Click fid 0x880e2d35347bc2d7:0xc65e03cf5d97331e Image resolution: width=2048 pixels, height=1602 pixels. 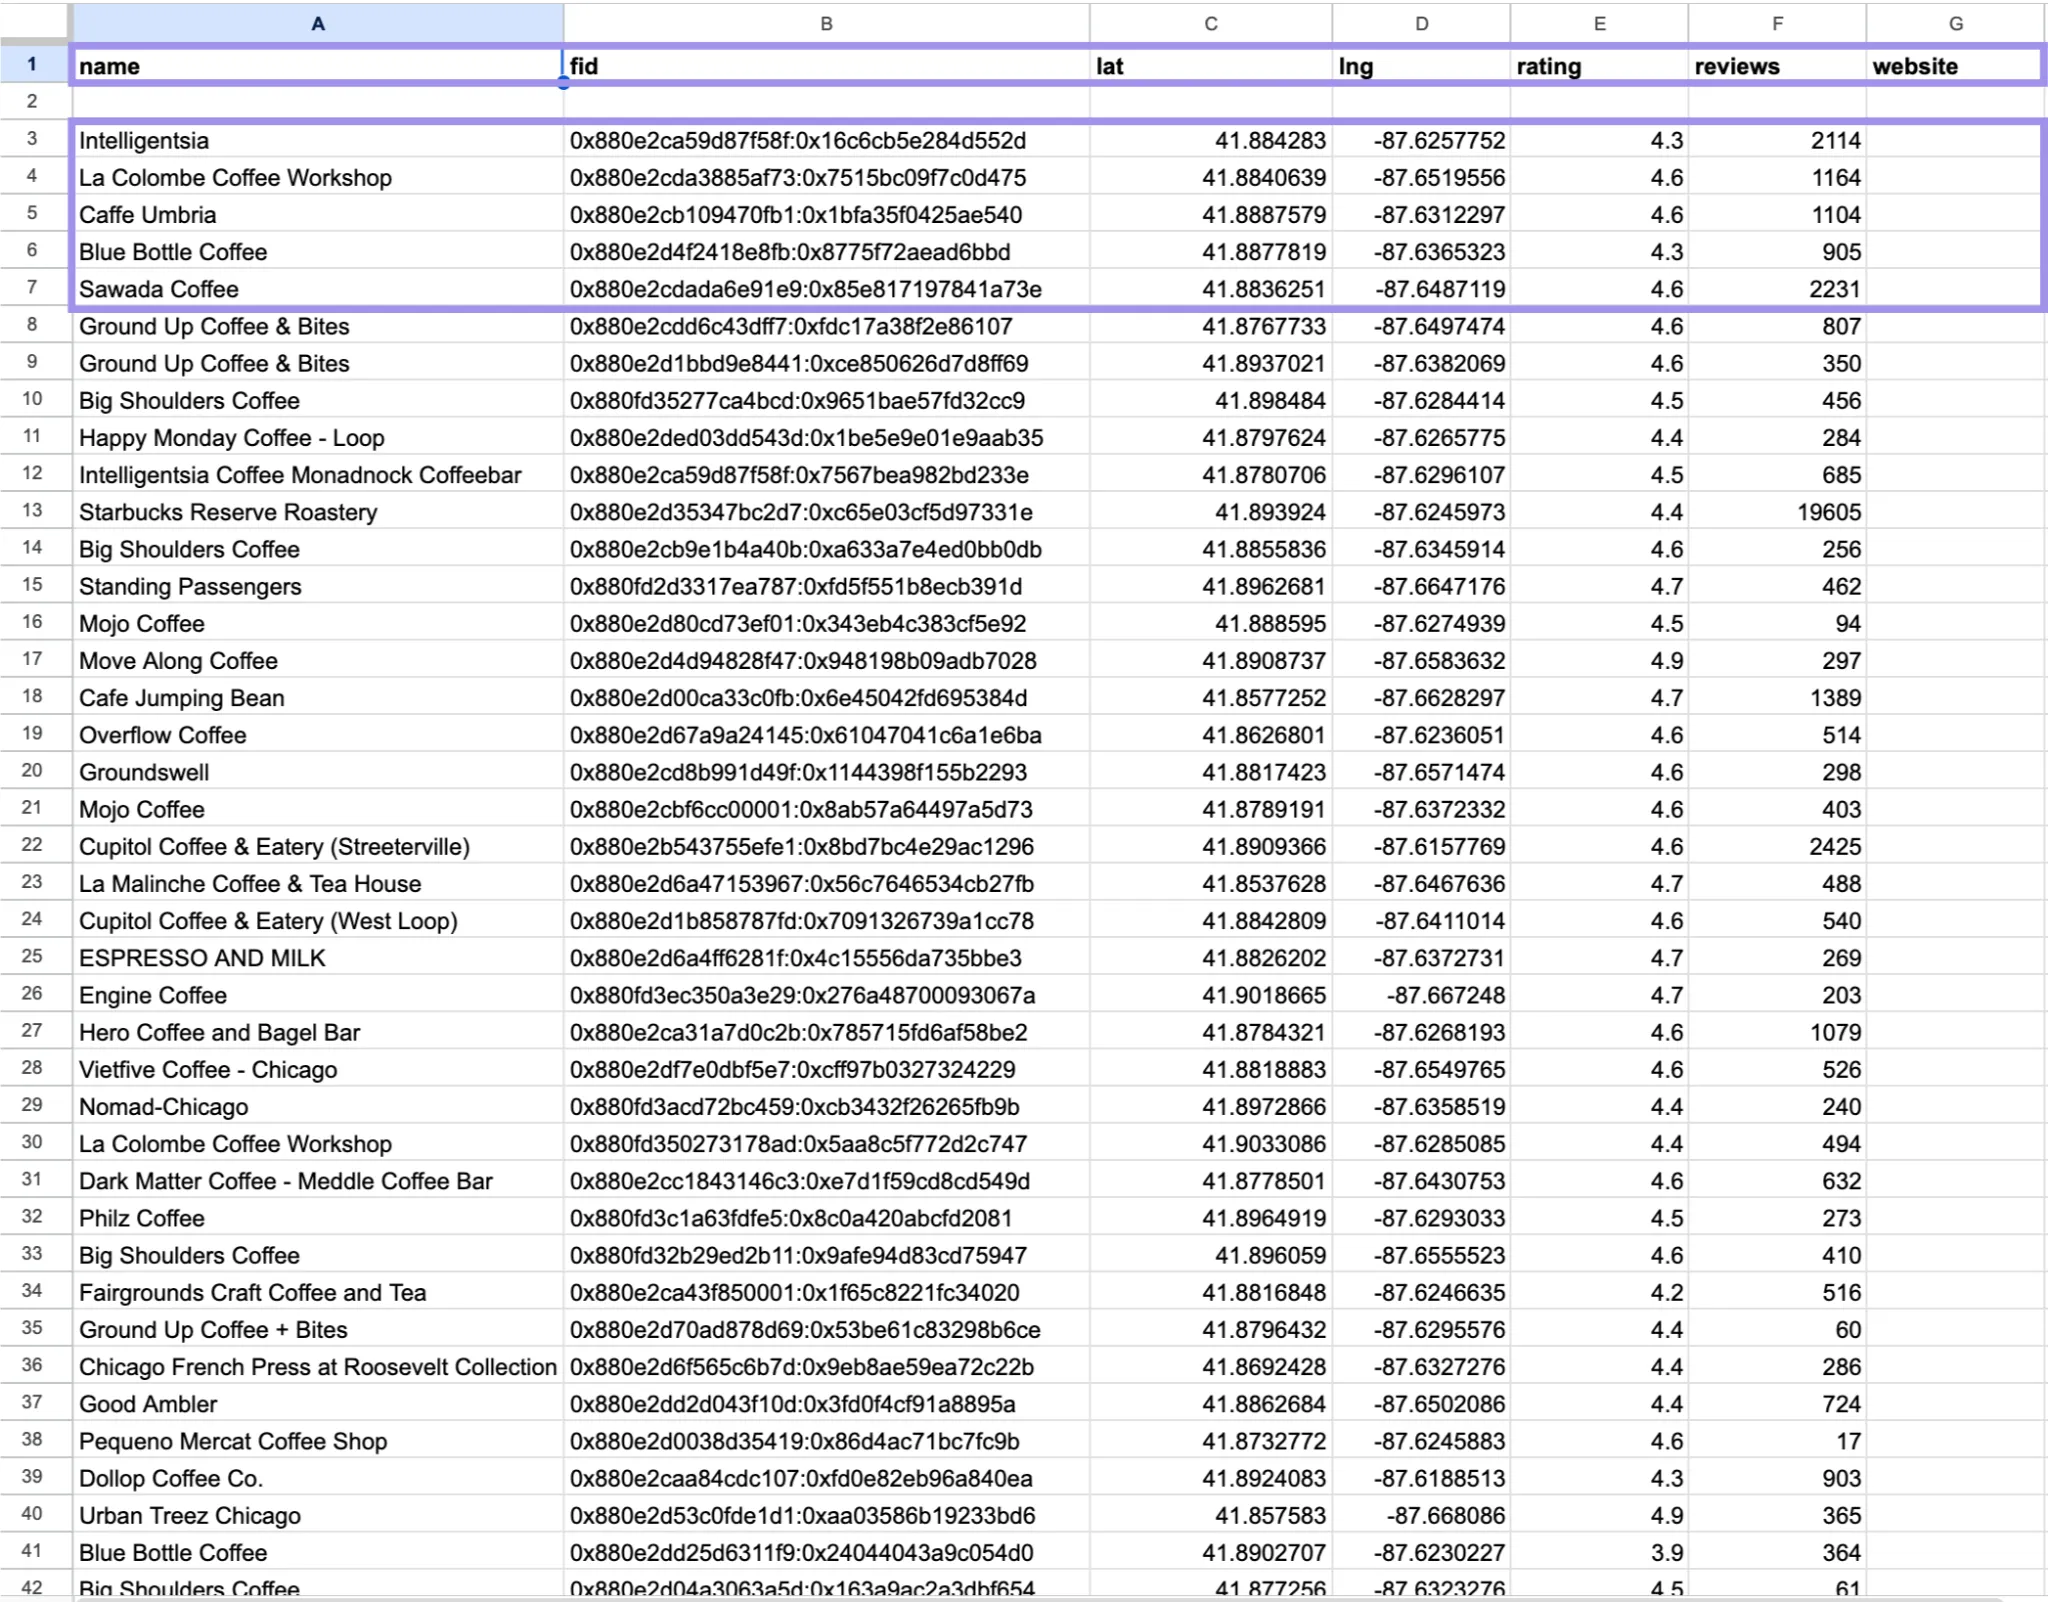(826, 511)
